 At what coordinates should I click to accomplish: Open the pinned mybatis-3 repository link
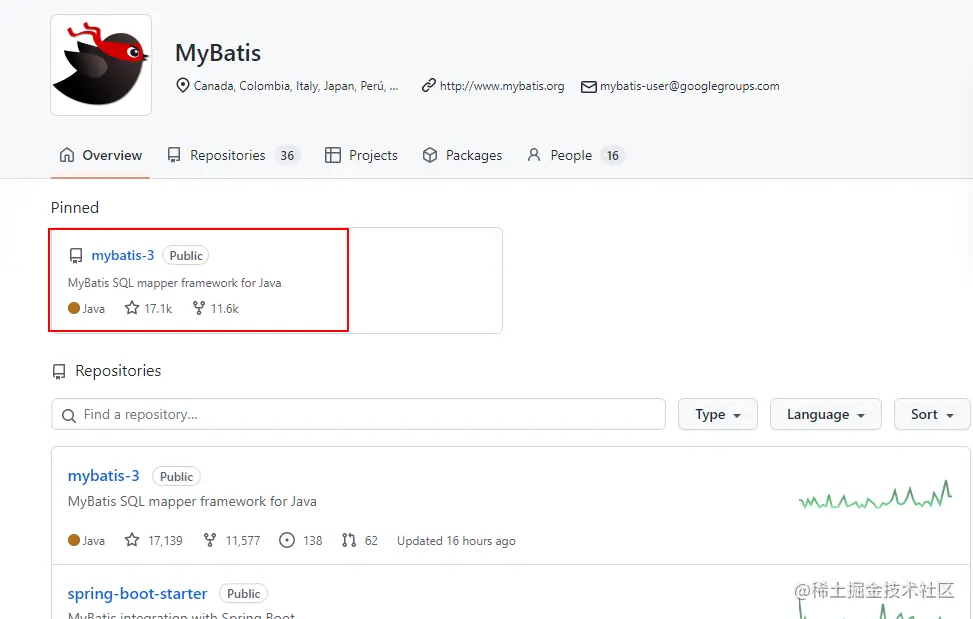pyautogui.click(x=123, y=256)
